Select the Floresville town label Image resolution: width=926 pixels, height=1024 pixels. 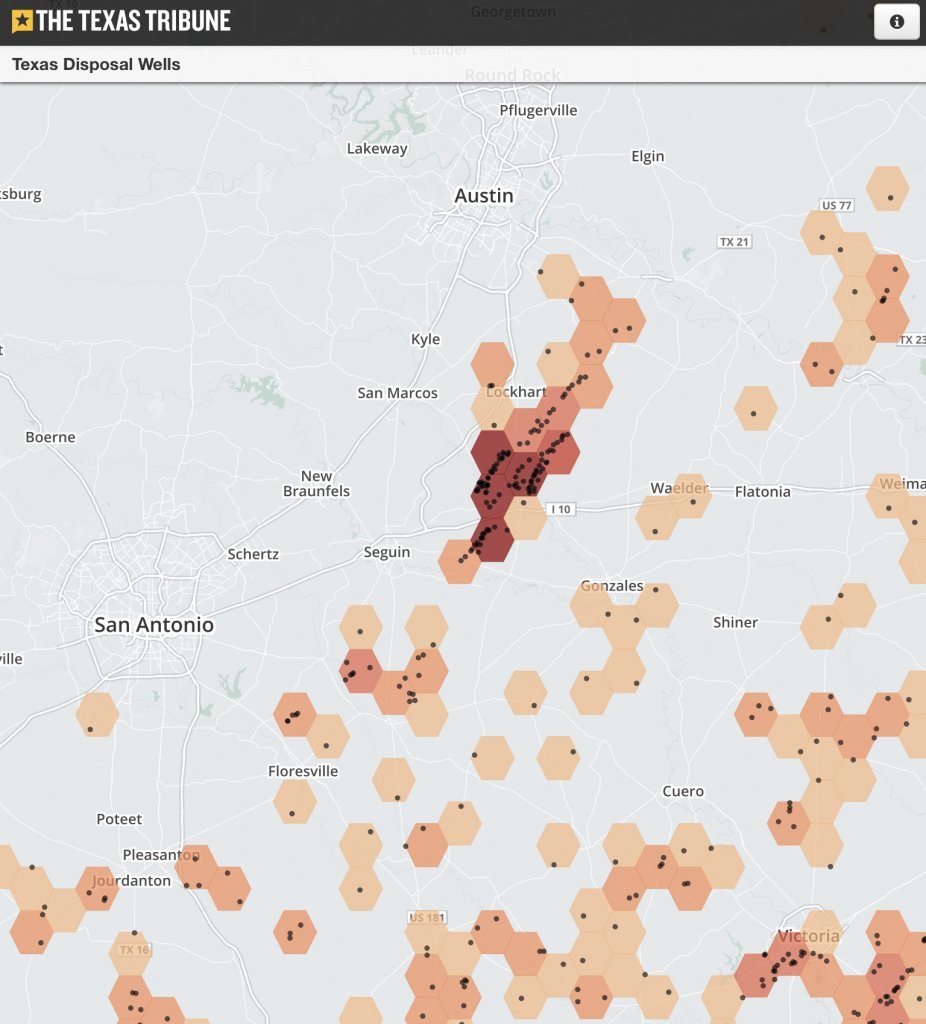click(303, 771)
